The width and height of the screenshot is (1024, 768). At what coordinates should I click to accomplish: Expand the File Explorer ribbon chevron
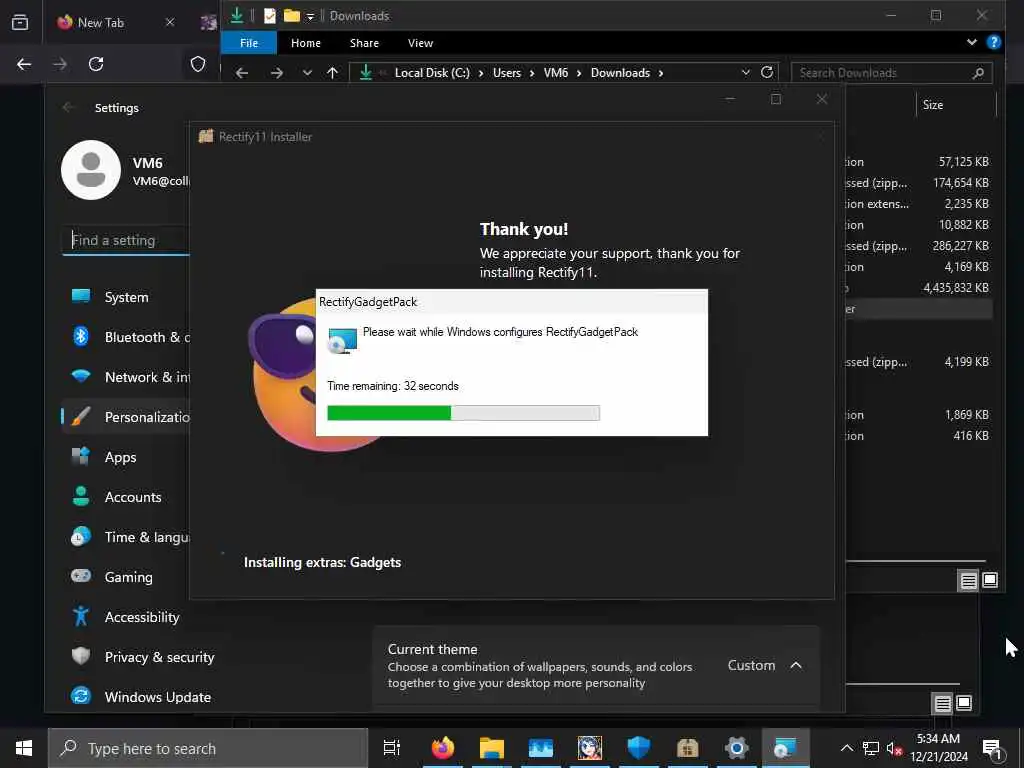(972, 42)
